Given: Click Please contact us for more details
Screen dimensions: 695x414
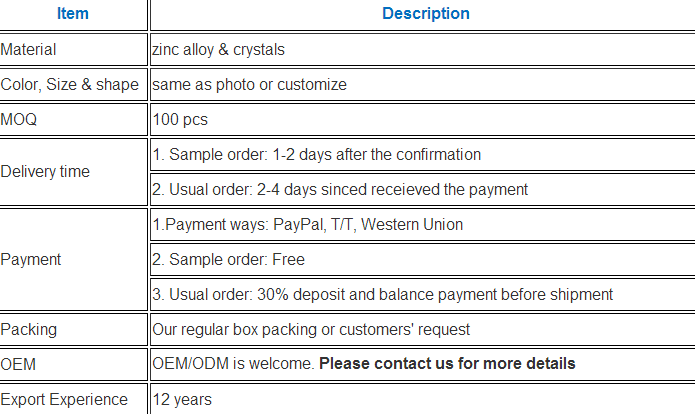Looking at the screenshot, I should coord(447,363).
